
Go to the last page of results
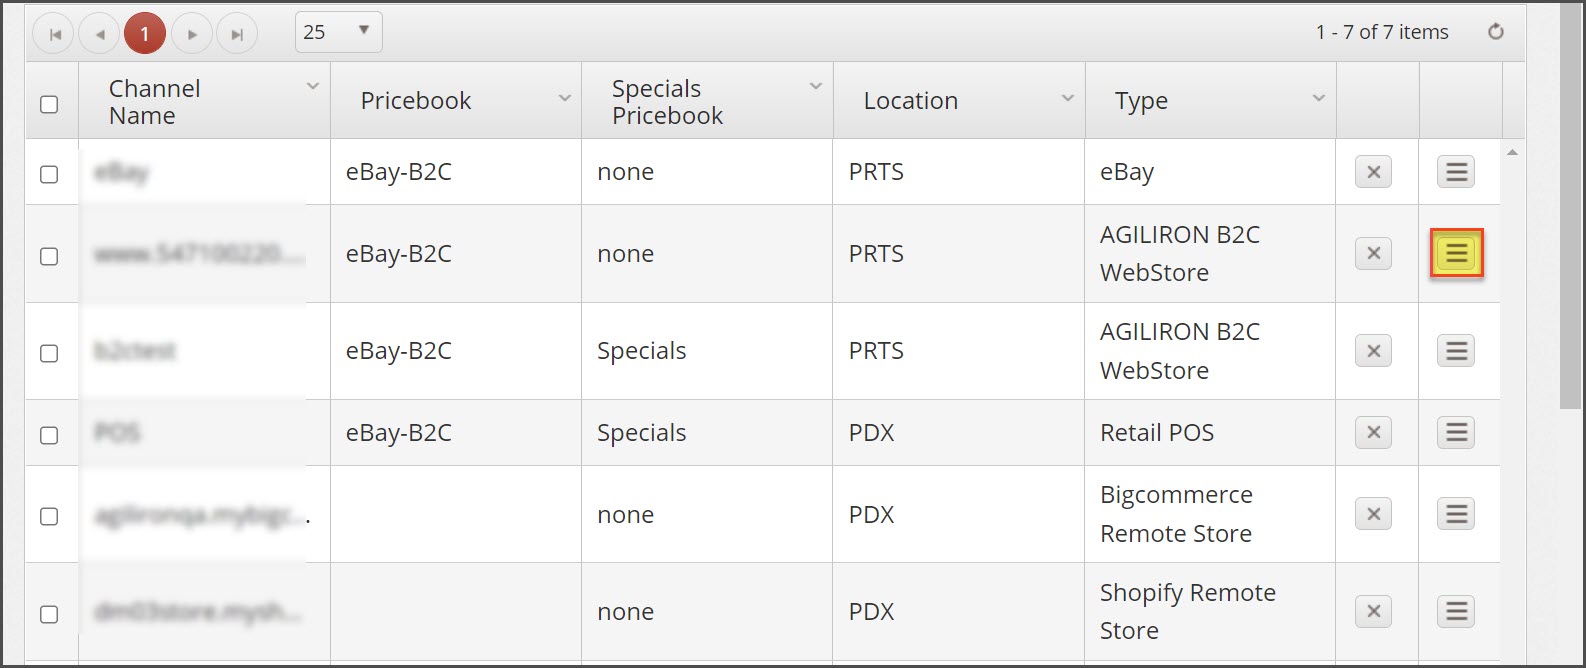[x=237, y=34]
